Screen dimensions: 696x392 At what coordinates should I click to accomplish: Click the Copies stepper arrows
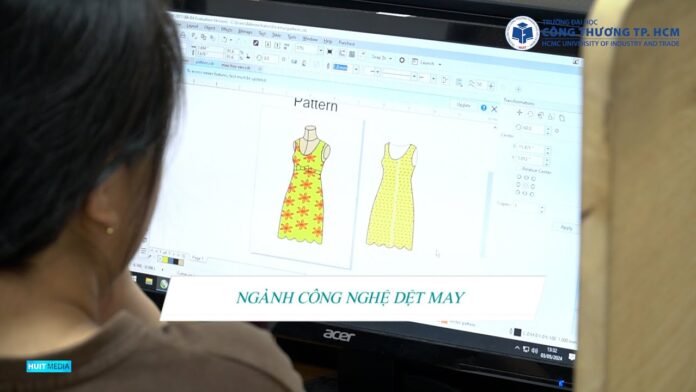pos(541,209)
